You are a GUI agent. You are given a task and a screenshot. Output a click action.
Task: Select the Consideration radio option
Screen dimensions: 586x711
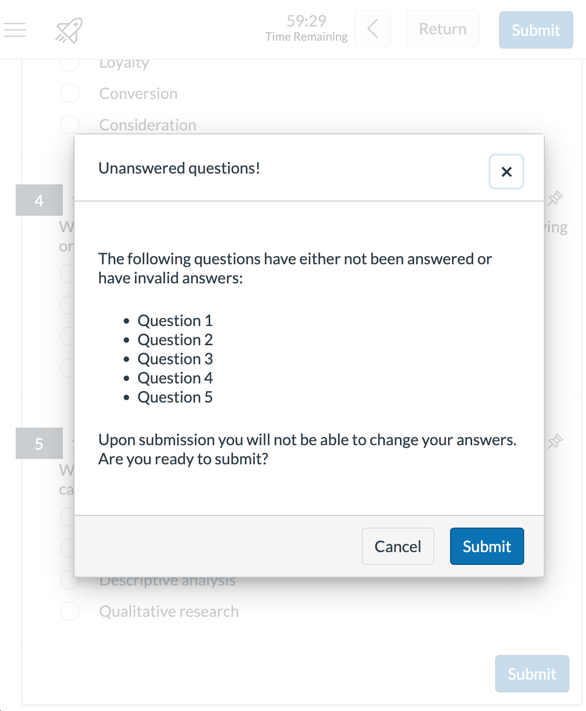[69, 125]
